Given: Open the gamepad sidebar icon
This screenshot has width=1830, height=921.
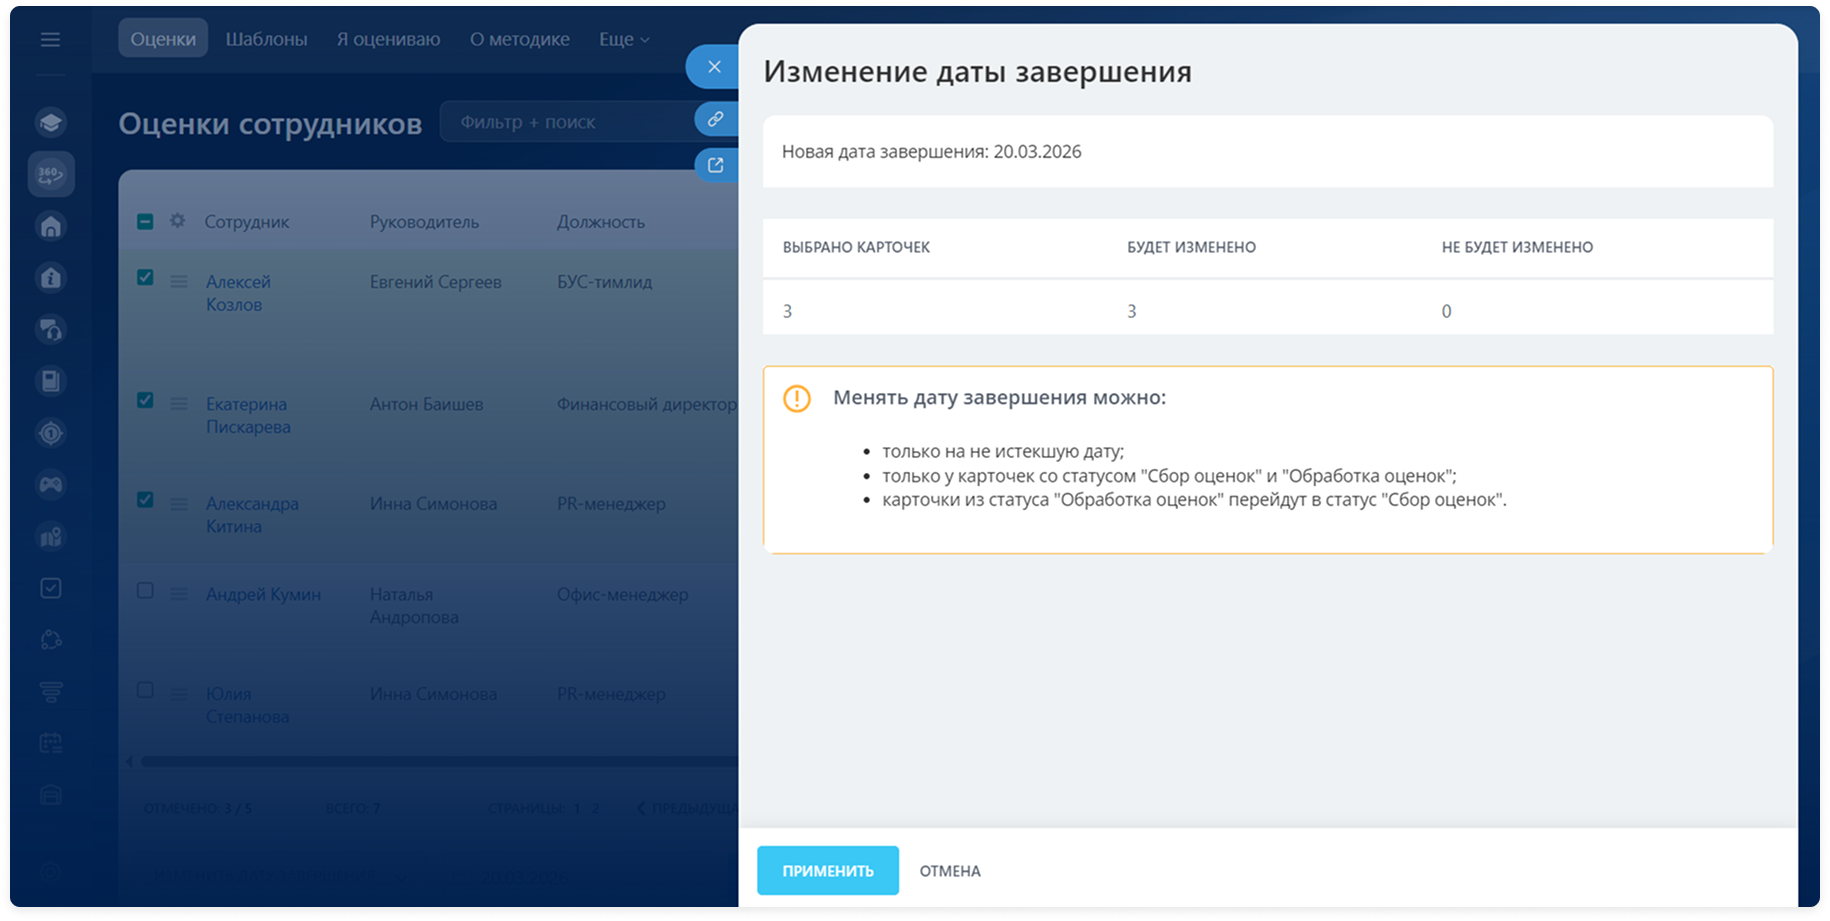Looking at the screenshot, I should pos(51,485).
